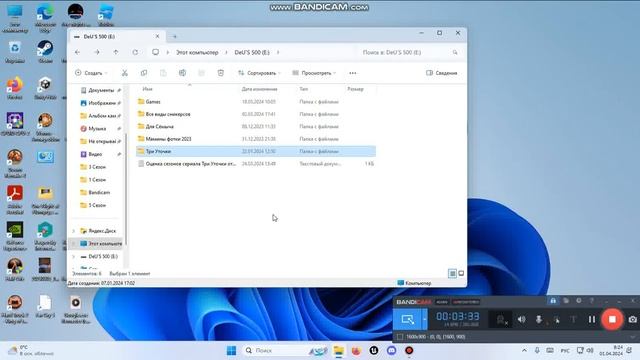The height and width of the screenshot is (360, 640).
Task: Click the Поиск search field in Explorer
Action: [x=409, y=52]
